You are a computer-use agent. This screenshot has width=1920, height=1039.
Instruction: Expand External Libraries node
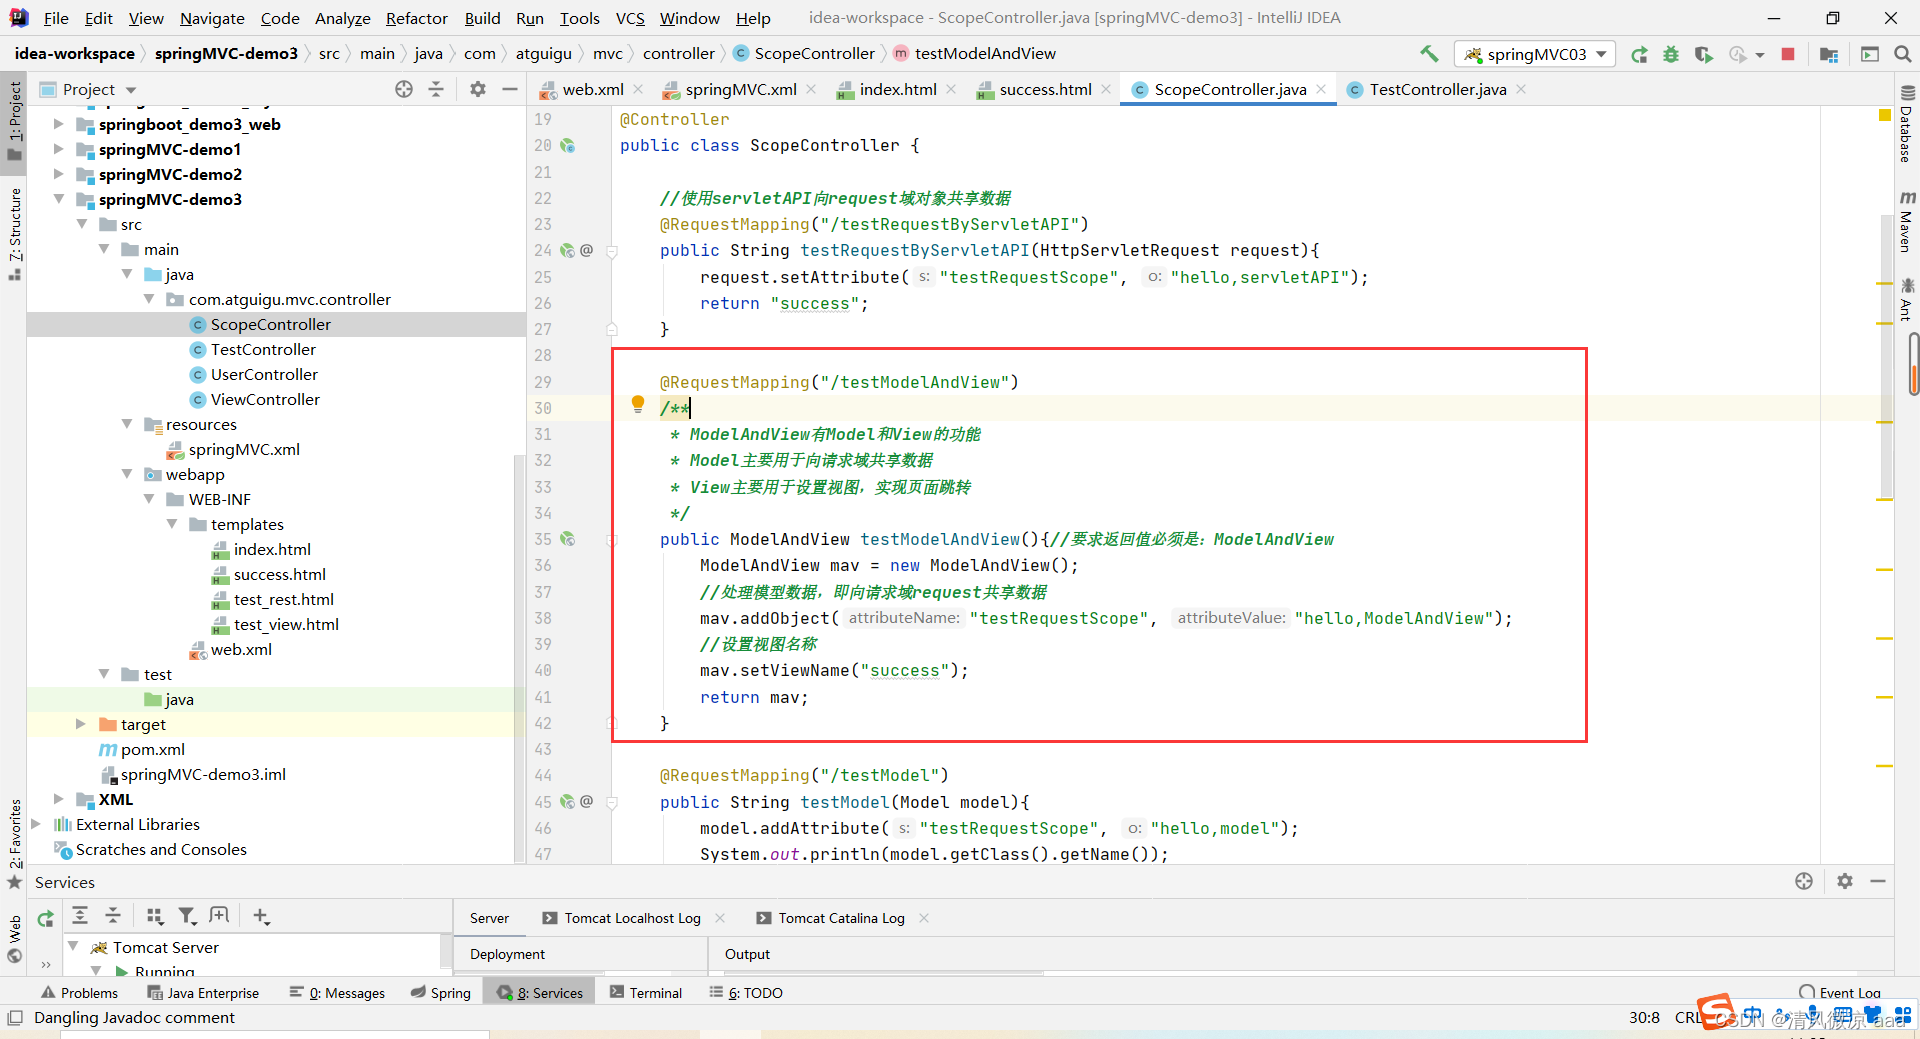coord(36,824)
